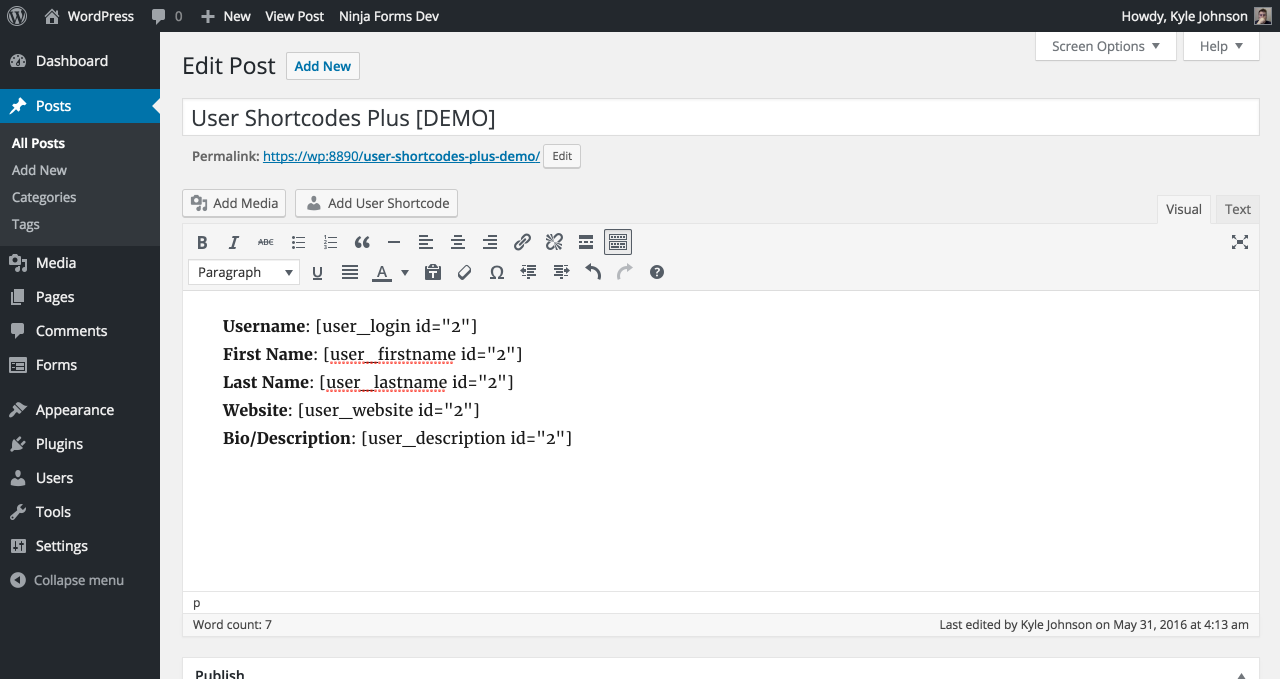Viewport: 1280px width, 679px height.
Task: Click the Add User Shortcode button
Action: click(376, 203)
